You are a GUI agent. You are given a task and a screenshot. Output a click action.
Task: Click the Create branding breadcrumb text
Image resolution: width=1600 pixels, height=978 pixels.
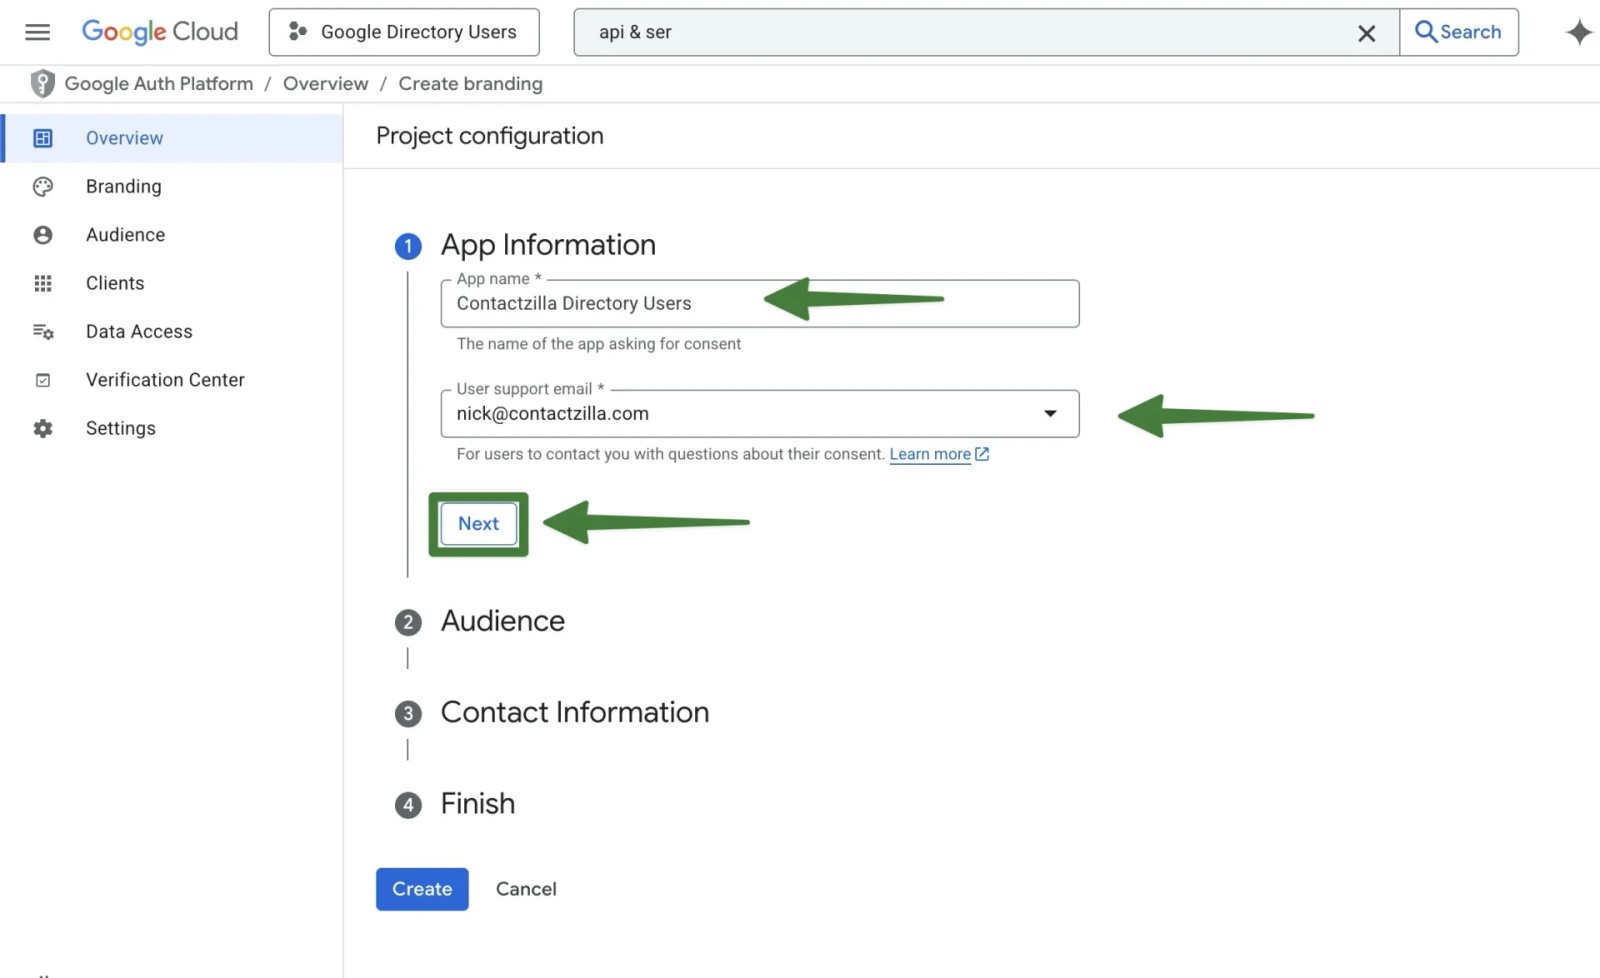471,84
